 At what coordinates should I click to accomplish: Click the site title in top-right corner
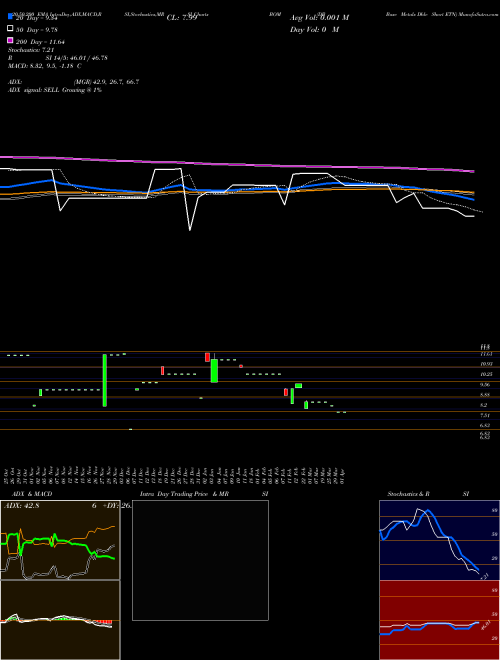[x=441, y=14]
